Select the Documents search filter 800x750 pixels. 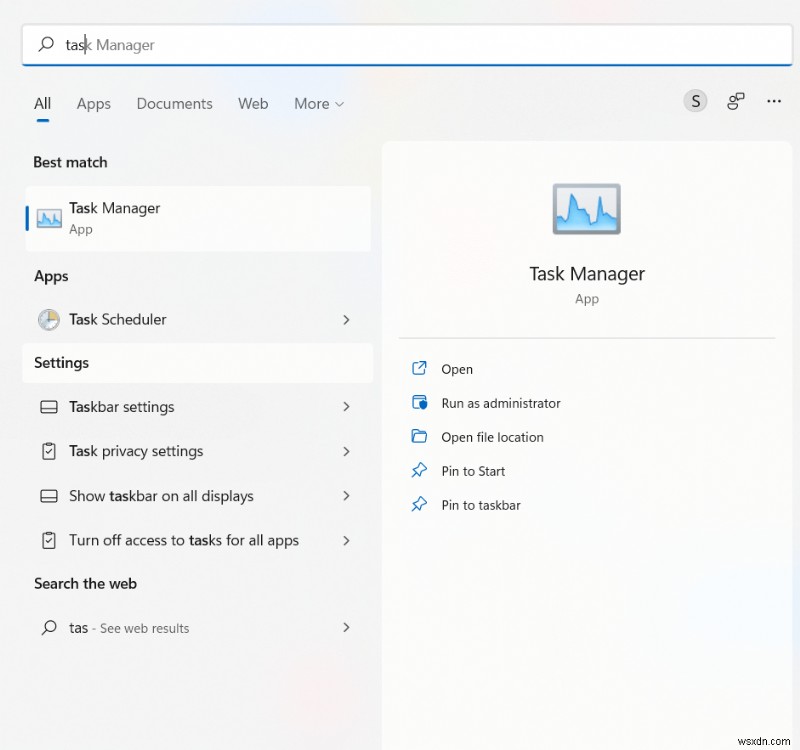[x=174, y=103]
